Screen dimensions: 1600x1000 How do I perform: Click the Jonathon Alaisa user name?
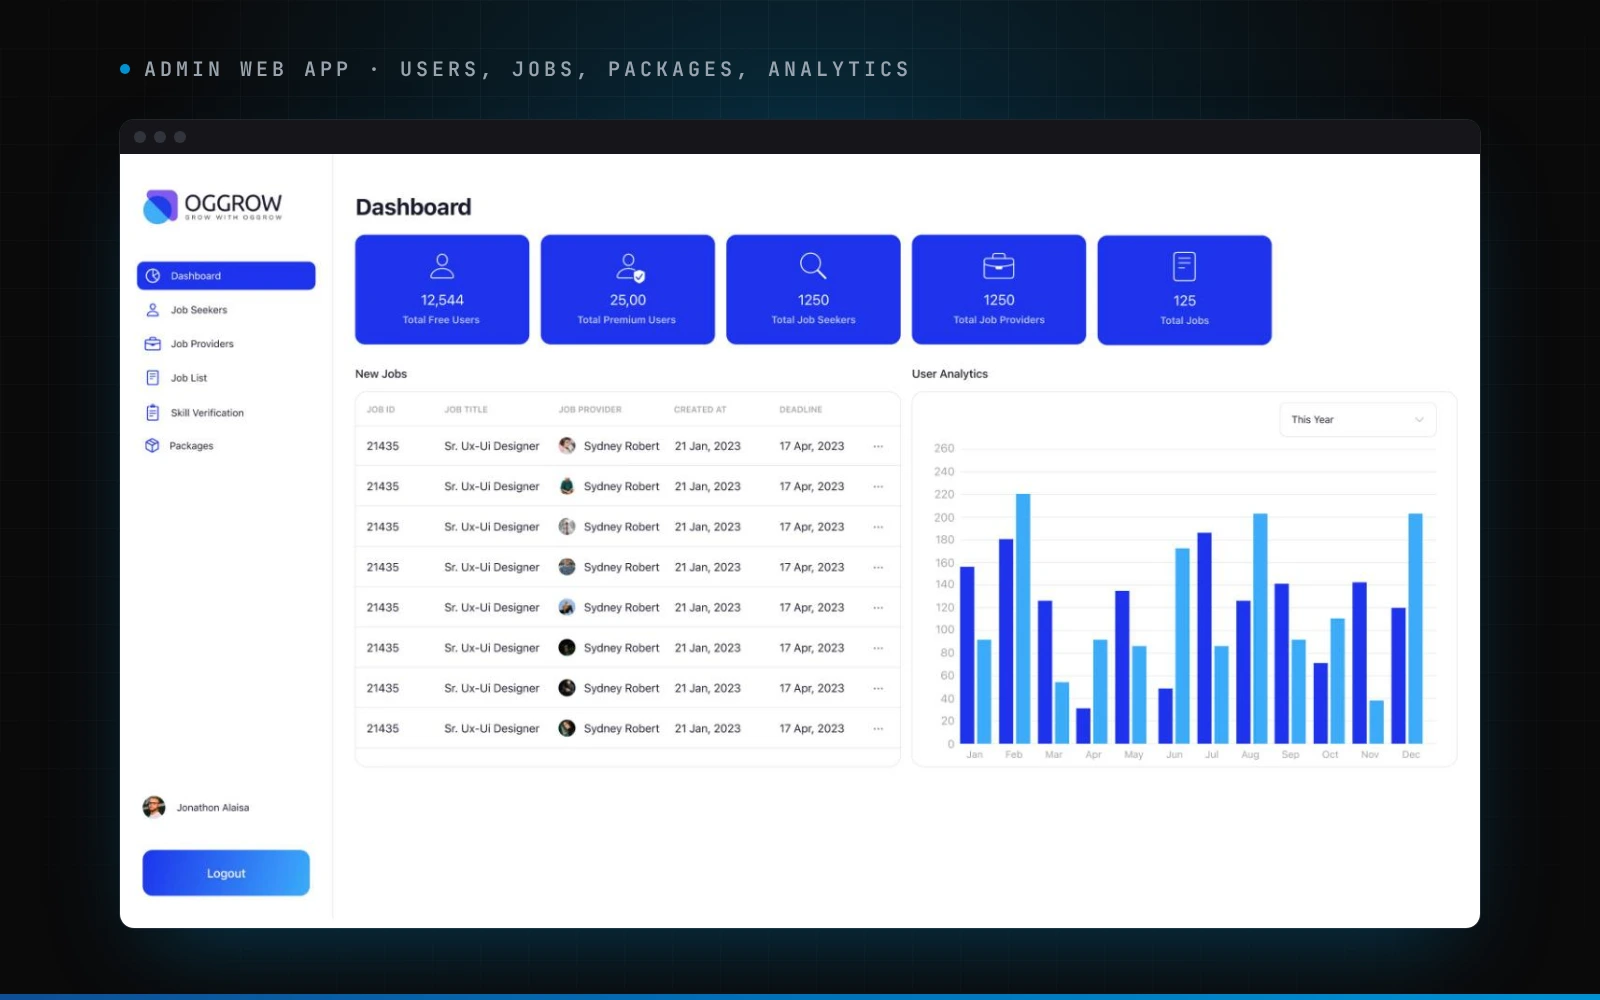tap(213, 808)
